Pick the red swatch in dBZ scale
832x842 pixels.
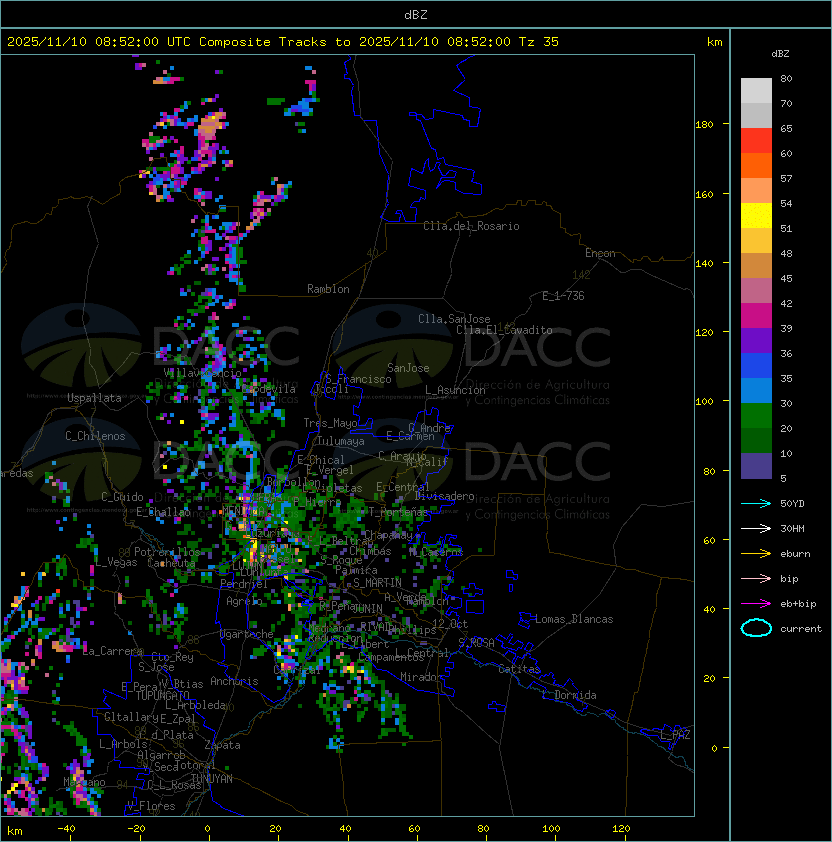point(756,141)
